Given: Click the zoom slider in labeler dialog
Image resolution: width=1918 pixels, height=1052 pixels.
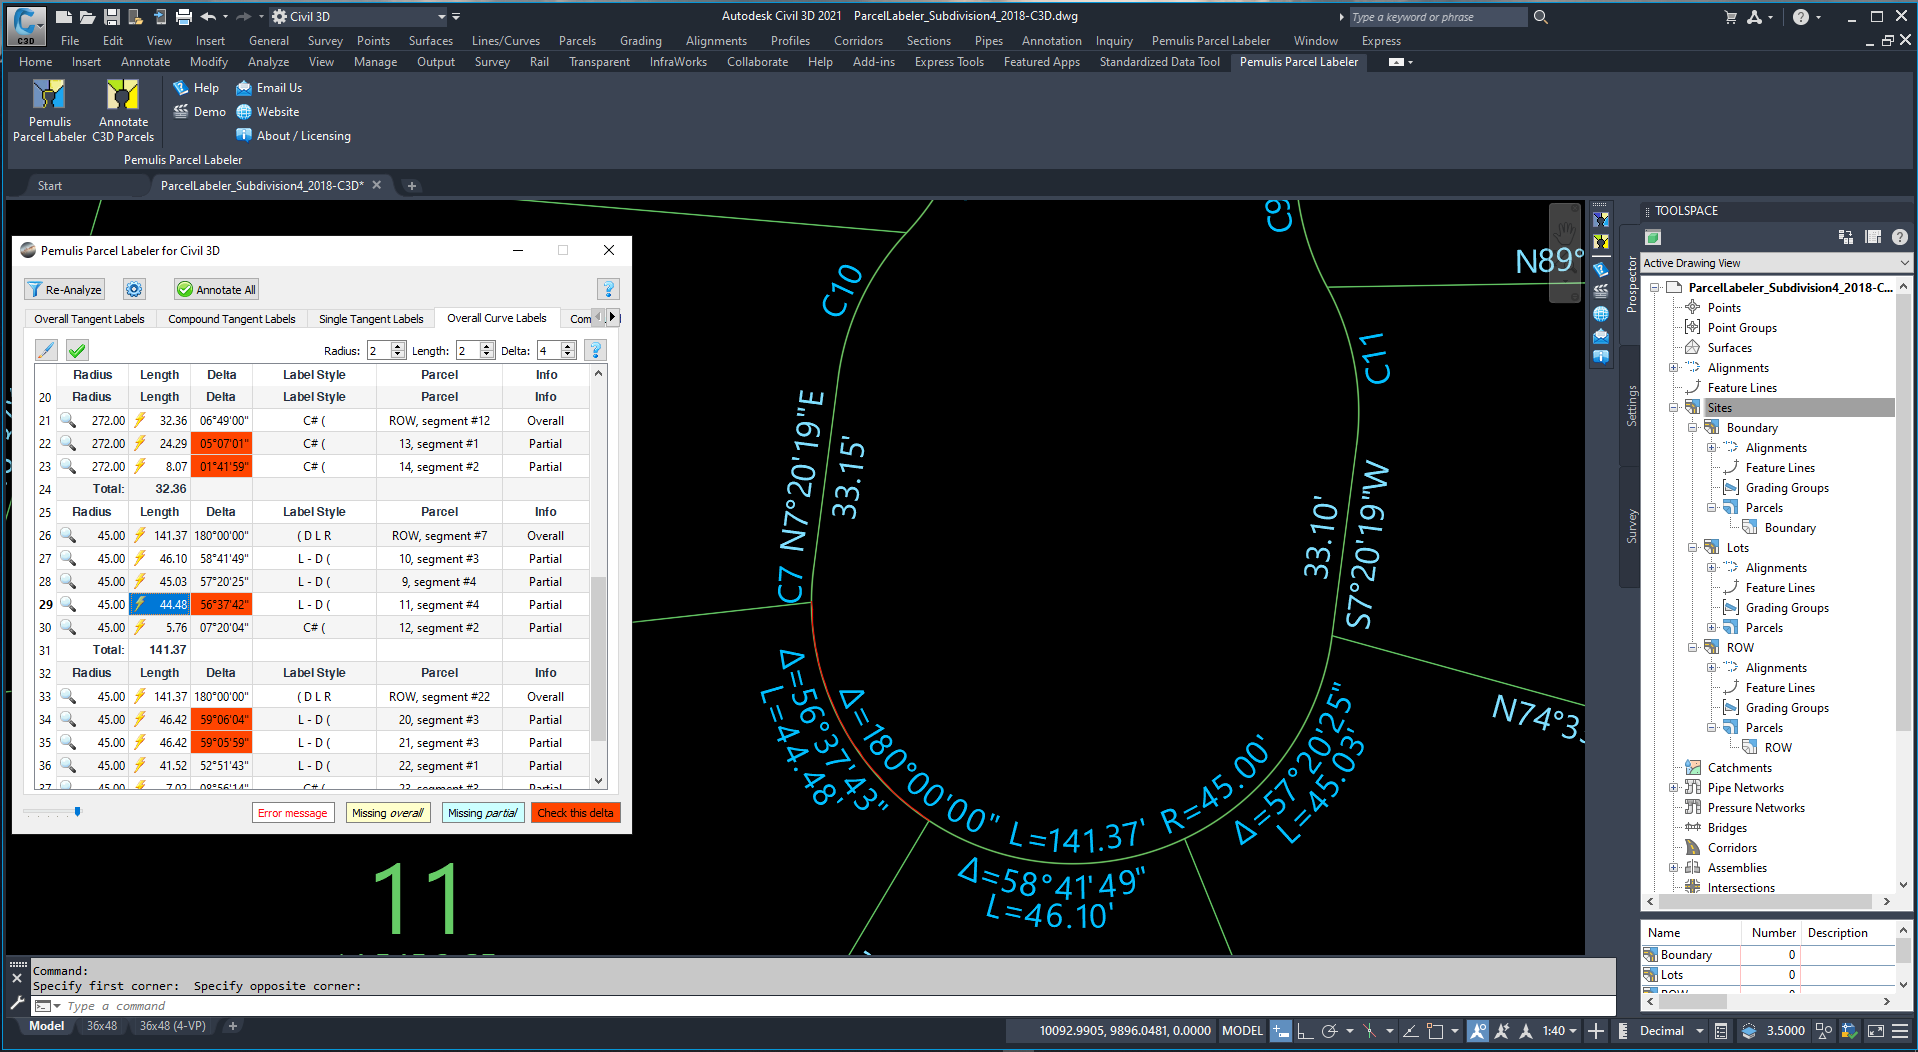Looking at the screenshot, I should click(77, 812).
